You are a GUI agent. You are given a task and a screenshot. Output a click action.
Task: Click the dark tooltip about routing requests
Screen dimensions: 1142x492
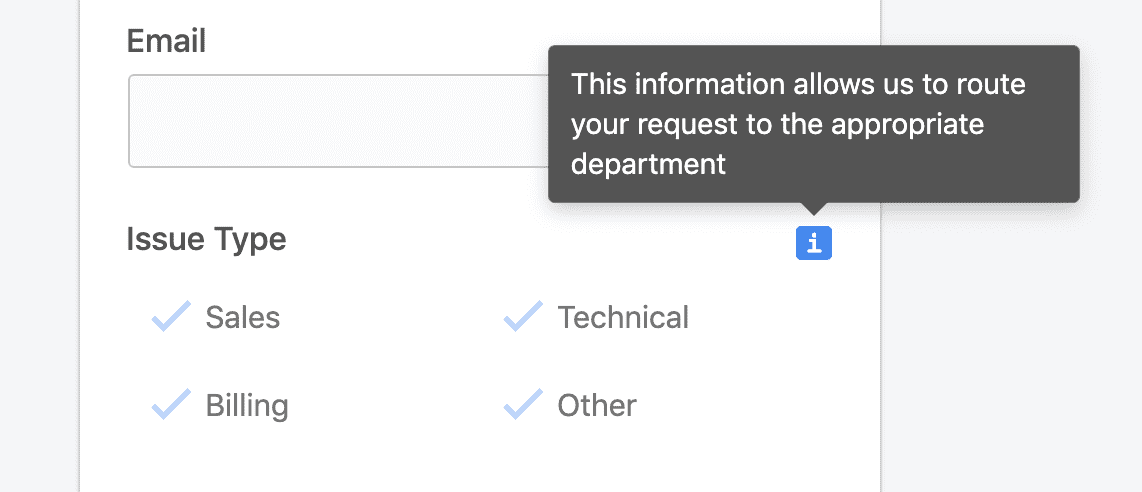(814, 124)
